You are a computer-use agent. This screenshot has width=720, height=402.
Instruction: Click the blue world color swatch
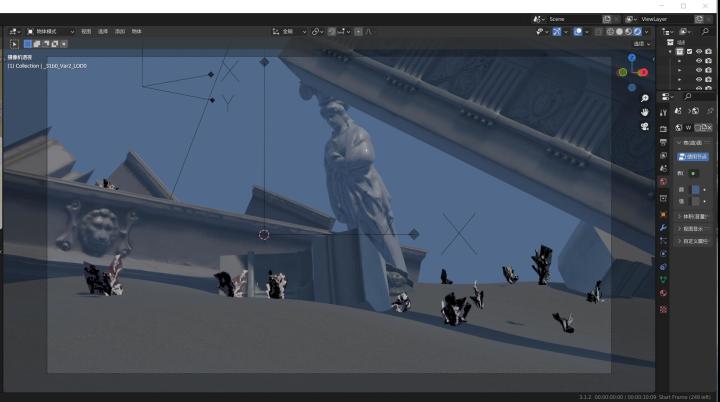point(696,189)
